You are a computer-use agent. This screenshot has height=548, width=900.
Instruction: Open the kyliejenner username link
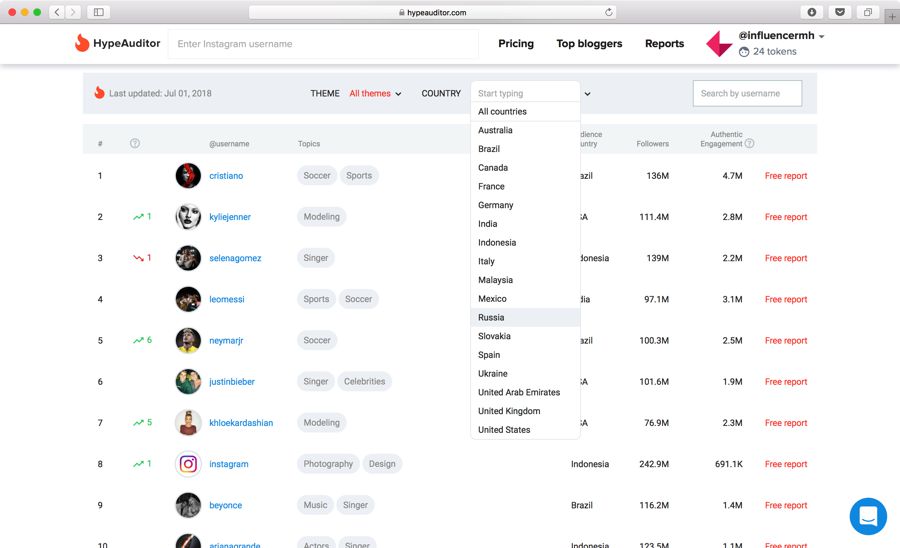point(230,217)
